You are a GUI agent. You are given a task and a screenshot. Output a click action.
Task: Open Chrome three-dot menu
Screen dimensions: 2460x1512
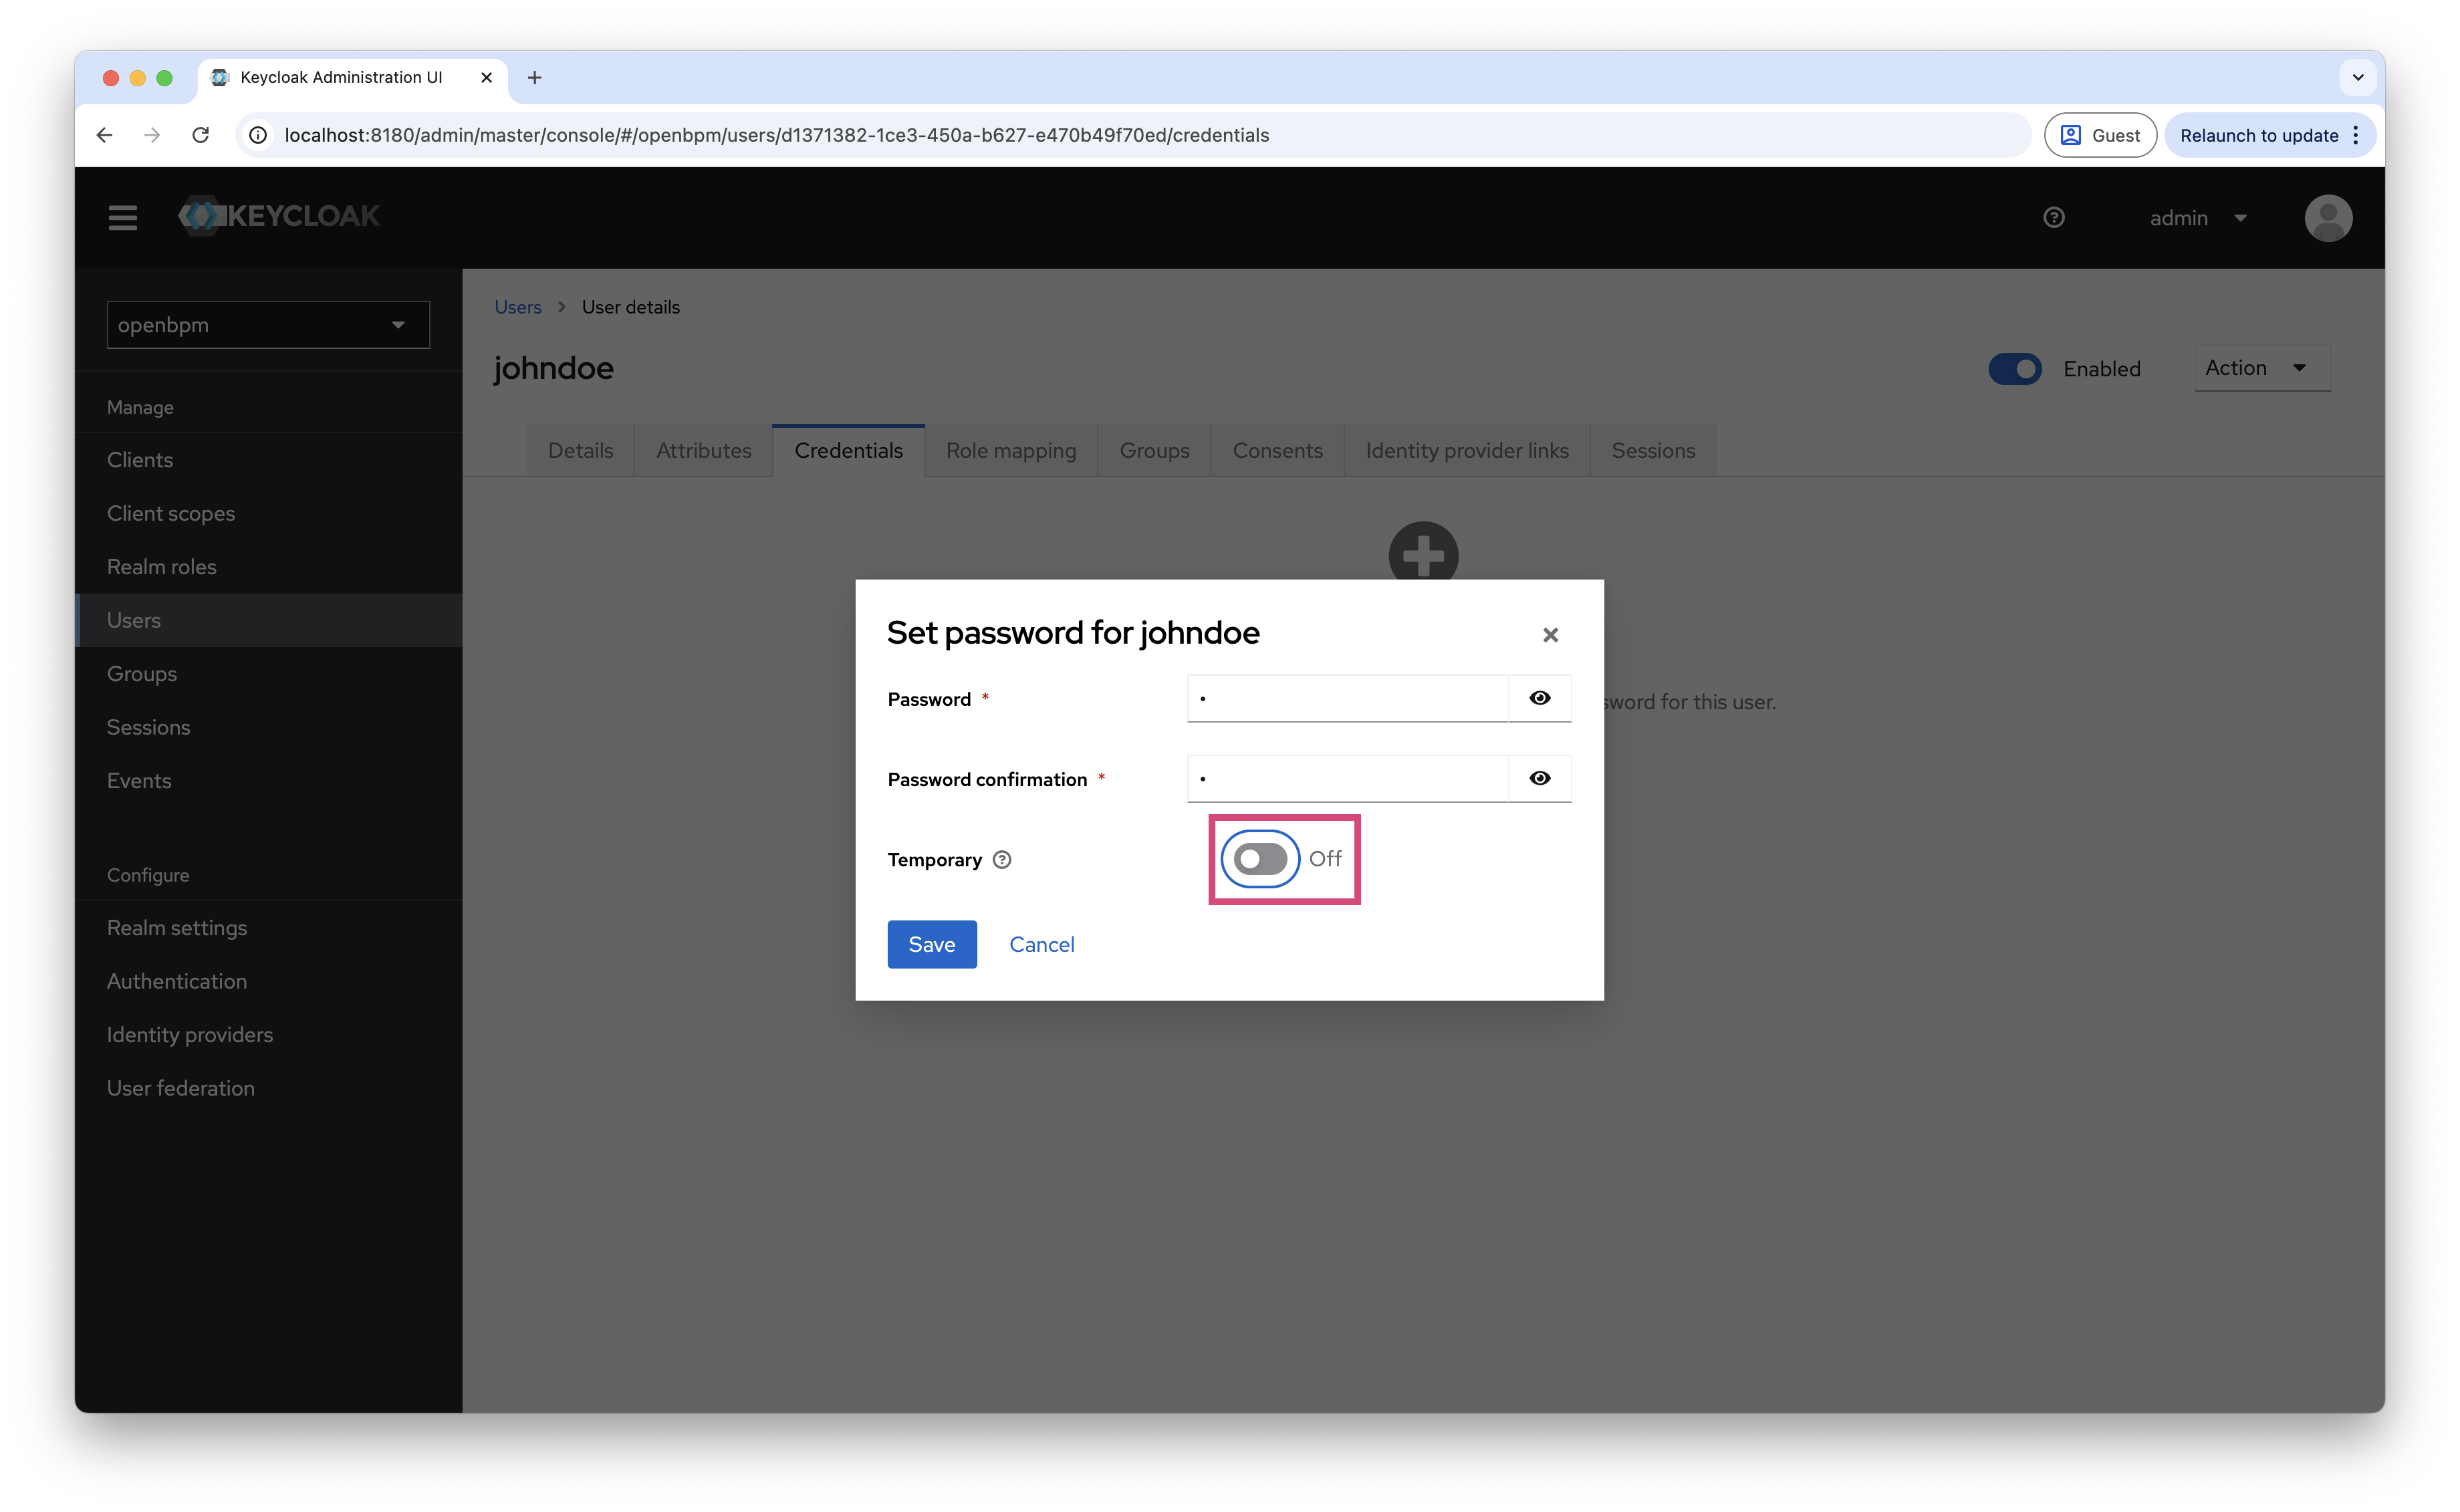[2357, 135]
